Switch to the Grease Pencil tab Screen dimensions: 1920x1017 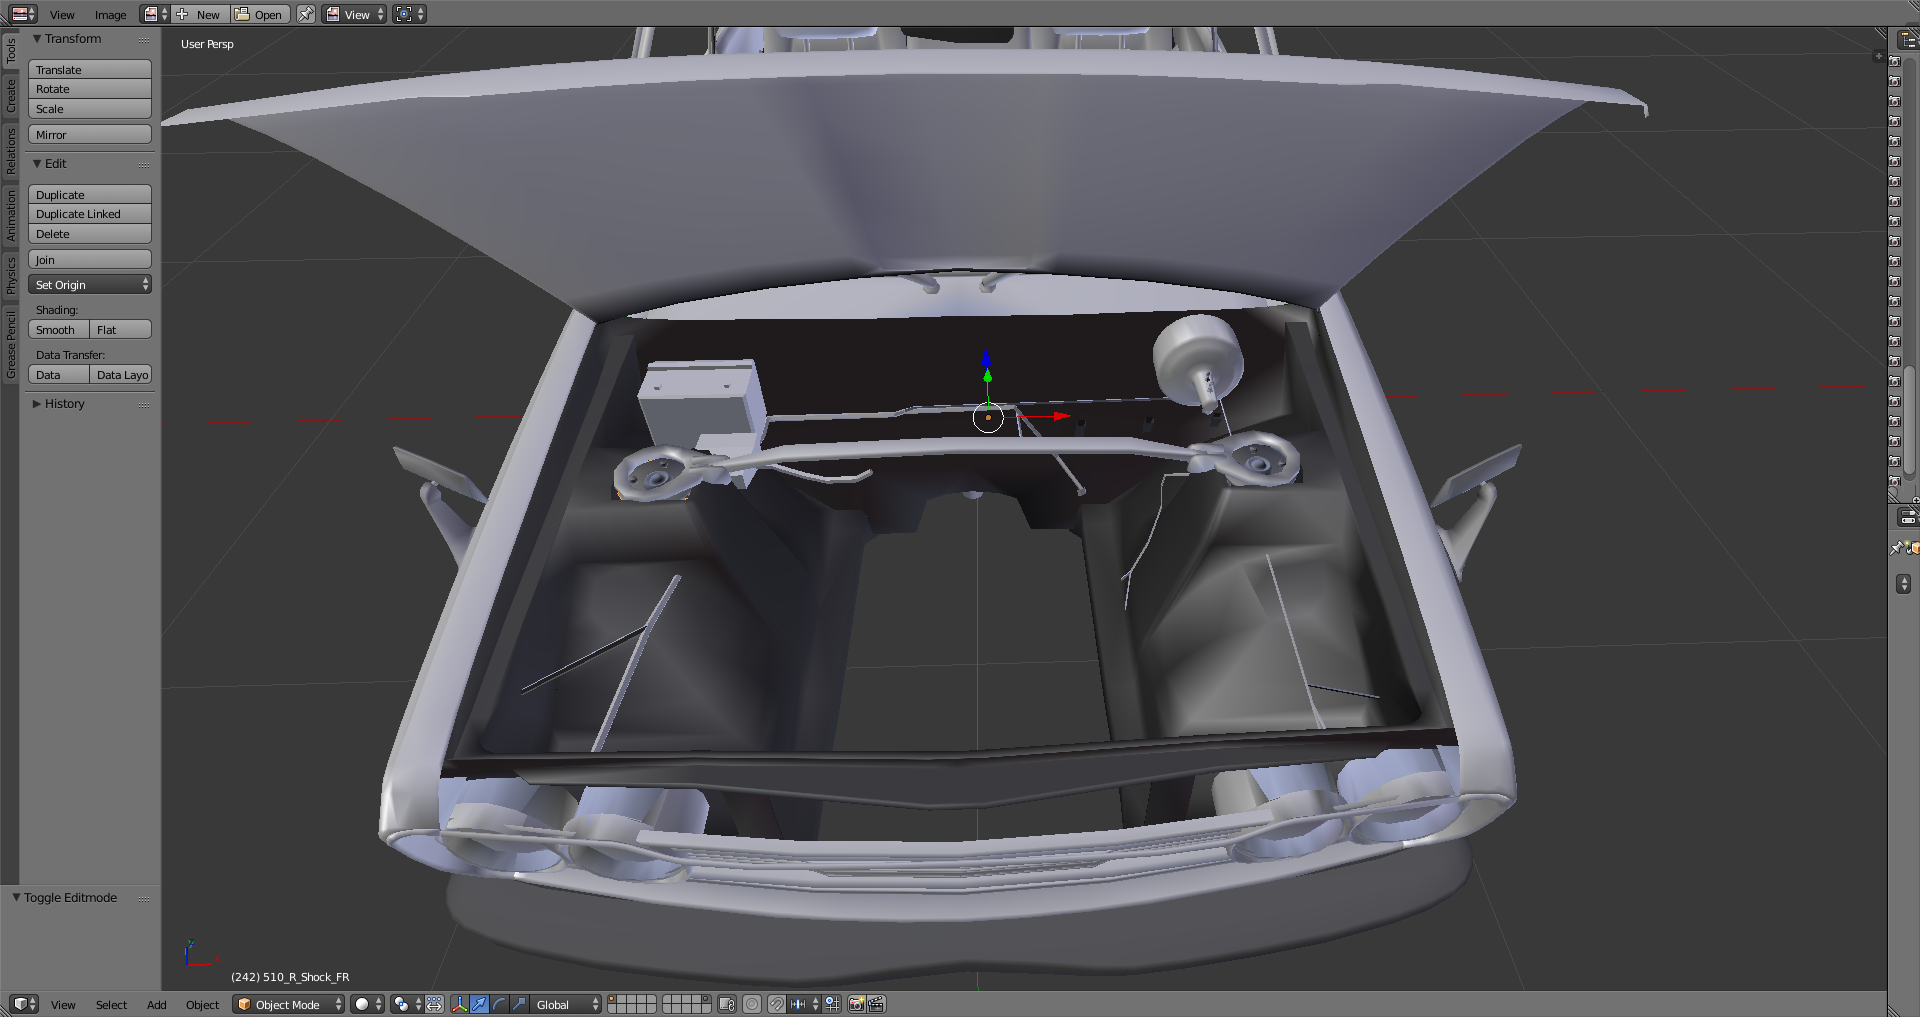(11, 345)
